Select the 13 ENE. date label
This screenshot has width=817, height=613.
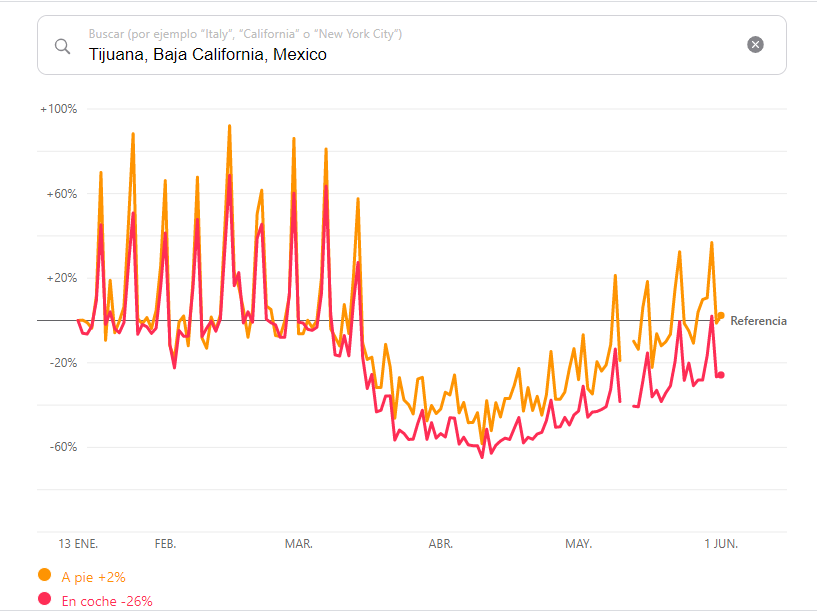coord(78,544)
